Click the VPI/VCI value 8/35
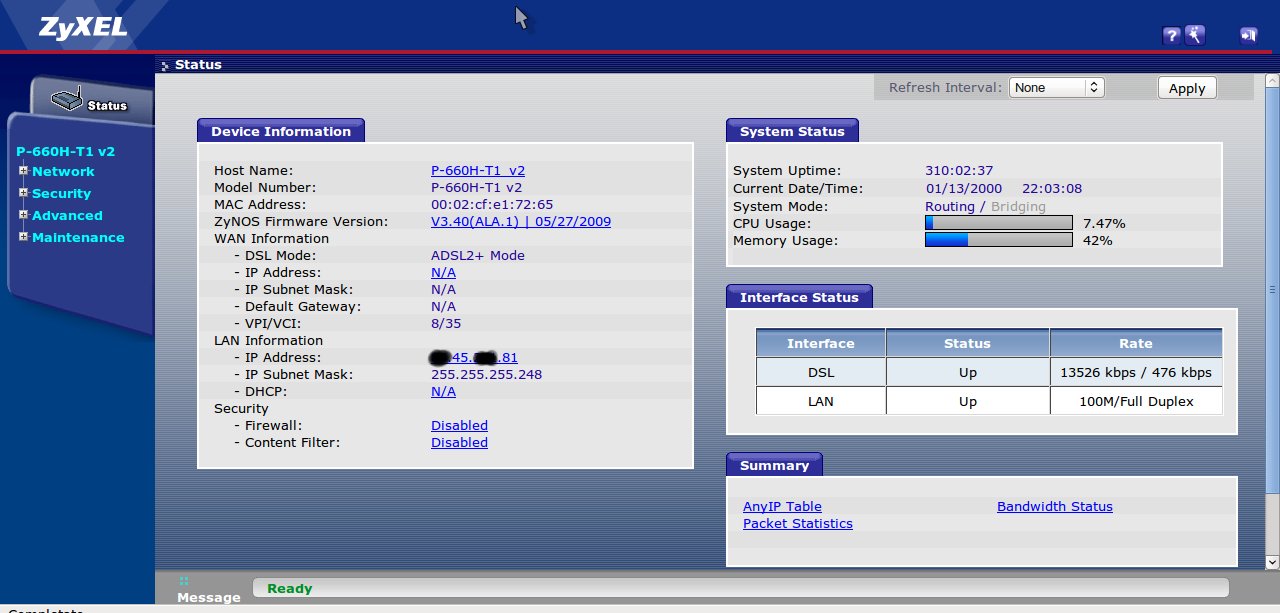Viewport: 1280px width, 613px height. click(446, 324)
